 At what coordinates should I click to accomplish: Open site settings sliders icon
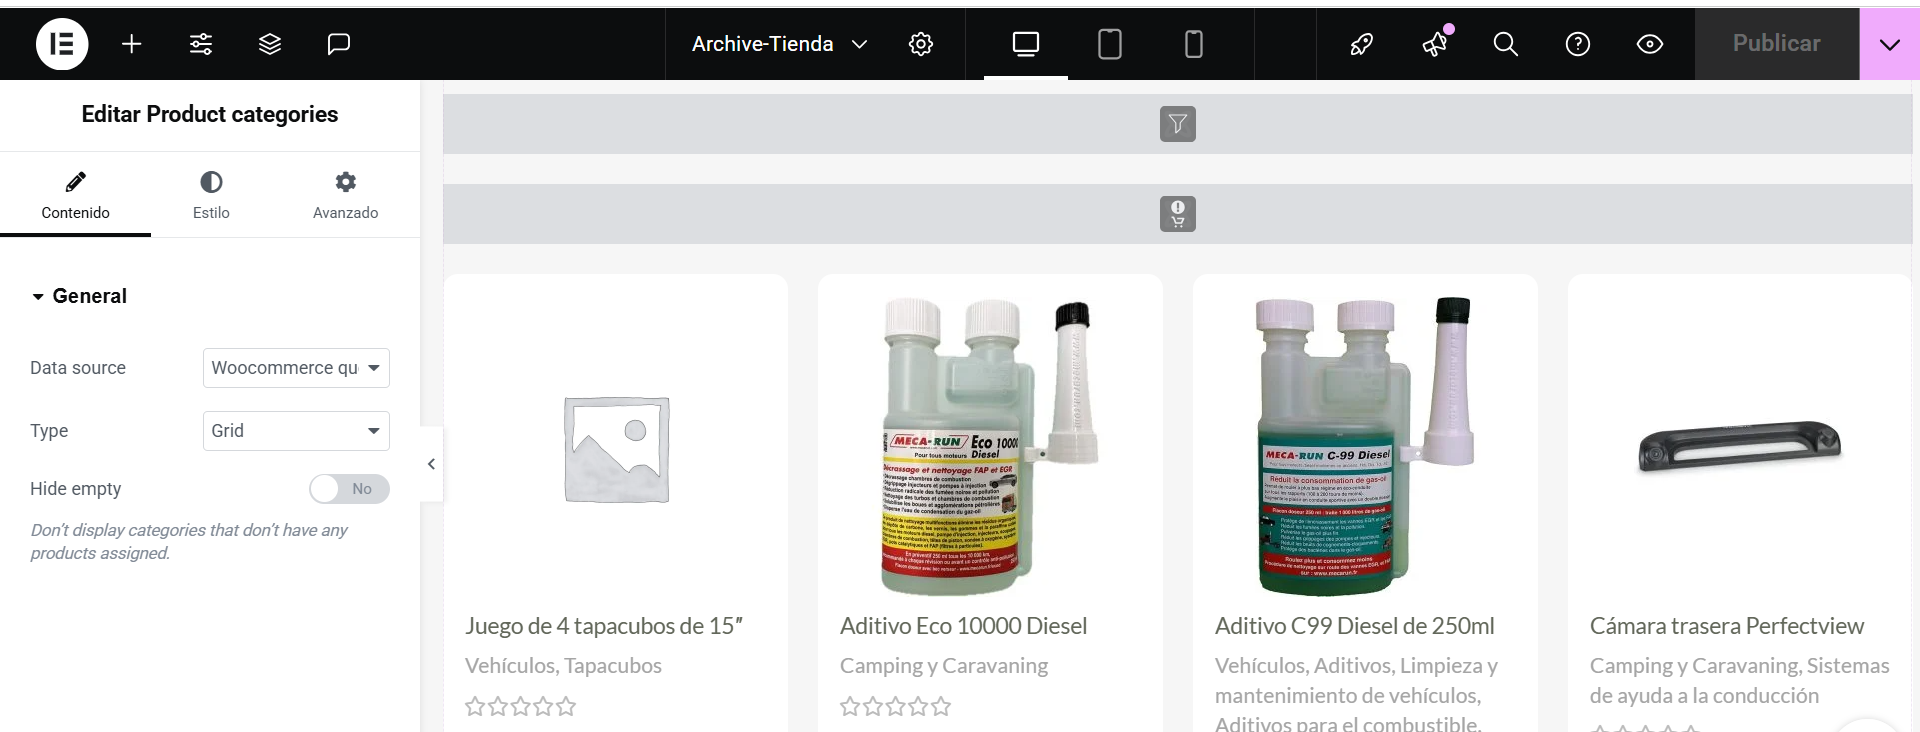coord(201,44)
